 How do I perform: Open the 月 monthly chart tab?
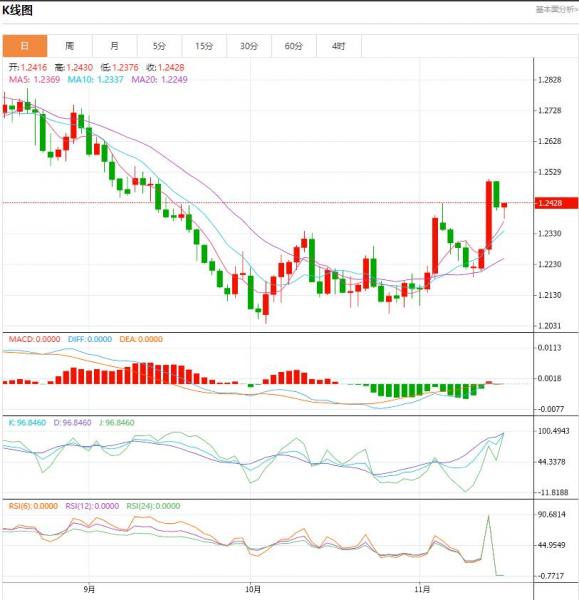114,46
